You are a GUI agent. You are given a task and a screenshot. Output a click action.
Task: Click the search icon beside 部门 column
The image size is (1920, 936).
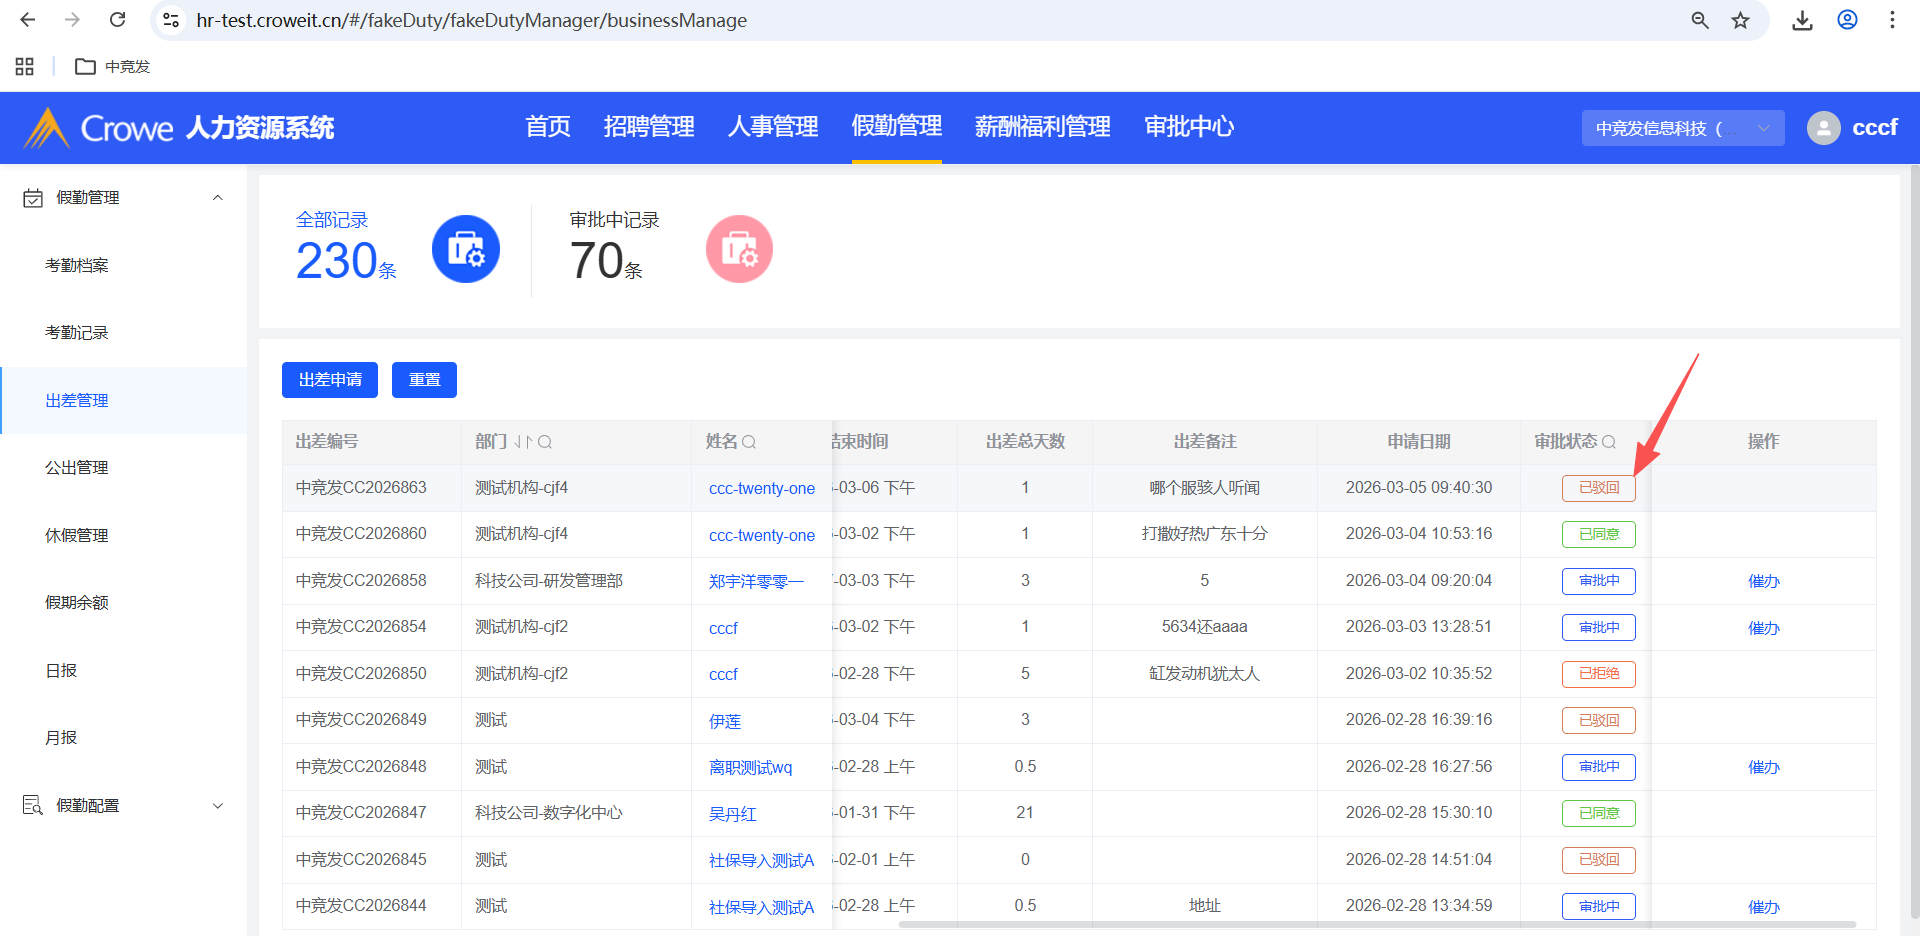pos(545,442)
